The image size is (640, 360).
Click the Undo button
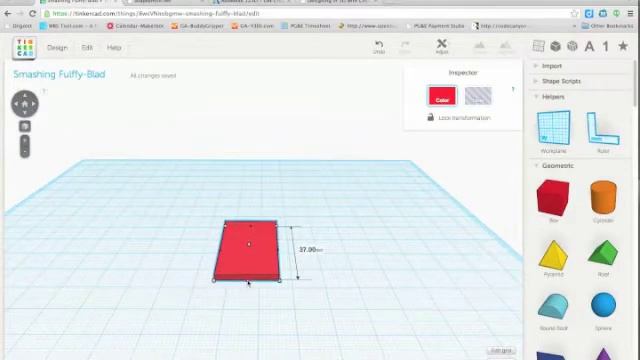[x=379, y=47]
